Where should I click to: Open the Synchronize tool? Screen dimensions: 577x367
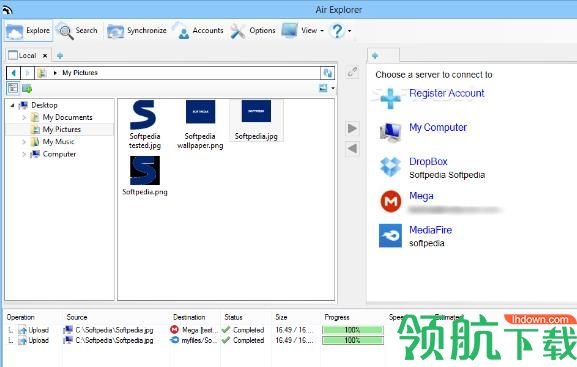click(x=137, y=31)
